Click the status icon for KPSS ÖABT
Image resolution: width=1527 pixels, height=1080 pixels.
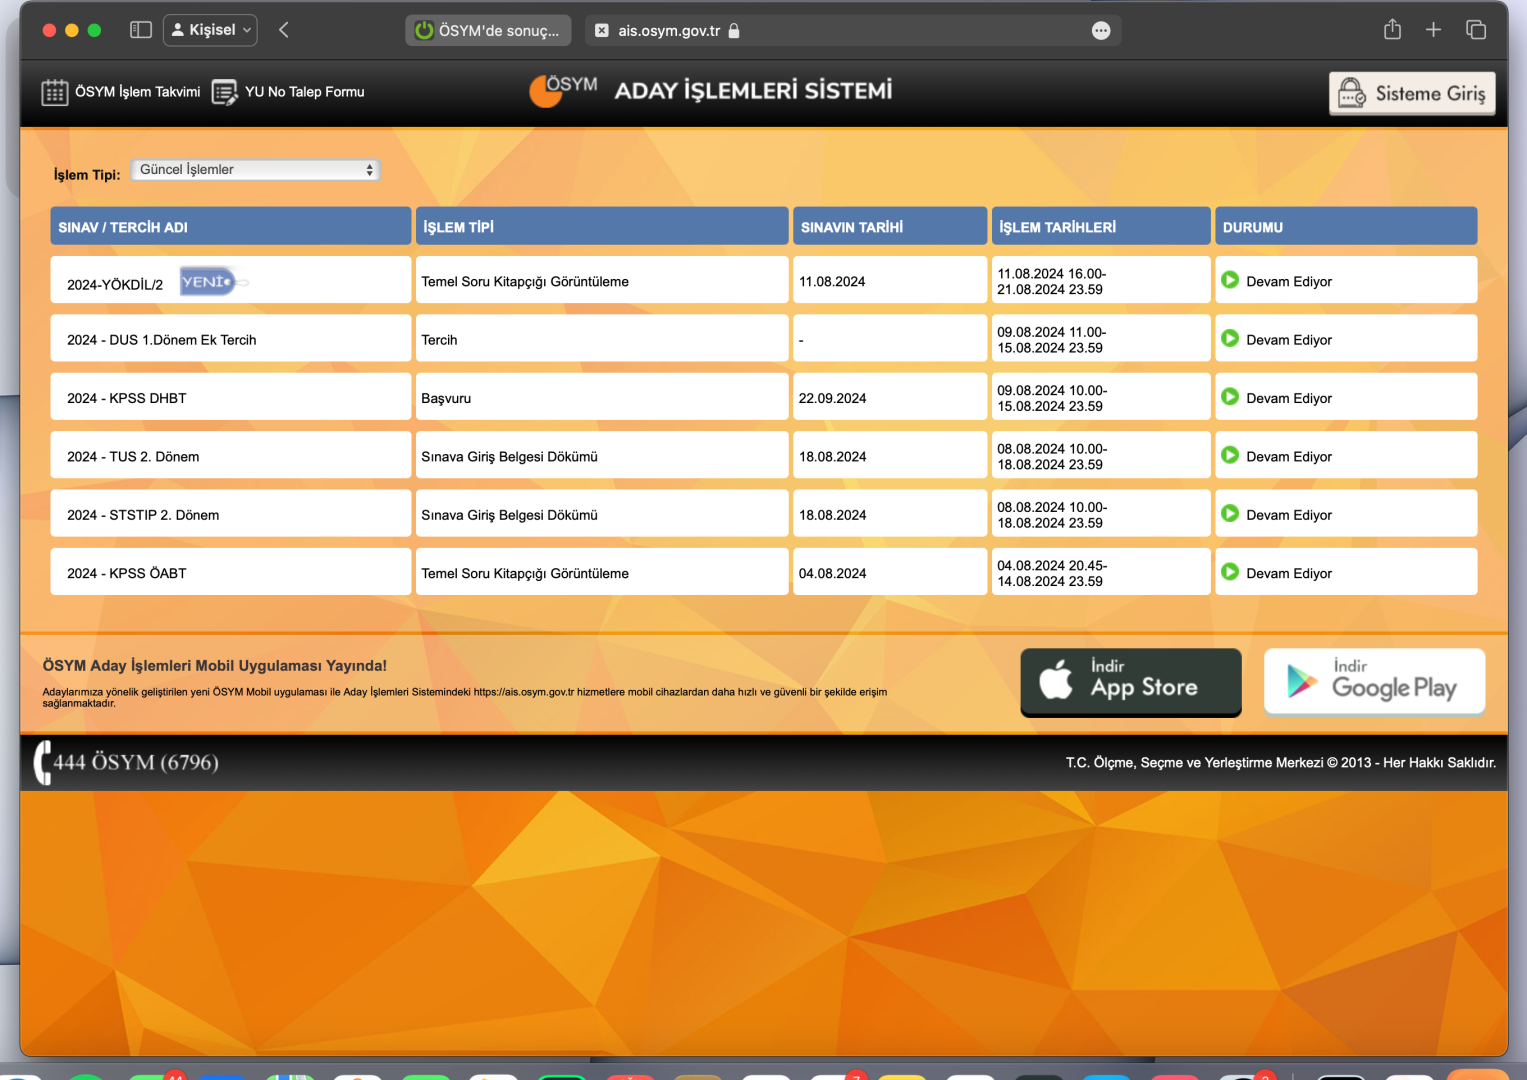pyautogui.click(x=1230, y=571)
